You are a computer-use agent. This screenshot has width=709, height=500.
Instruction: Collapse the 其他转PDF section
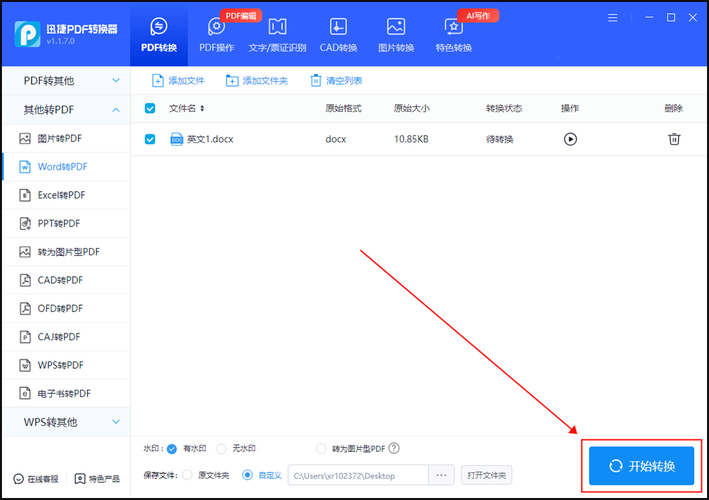(66, 109)
